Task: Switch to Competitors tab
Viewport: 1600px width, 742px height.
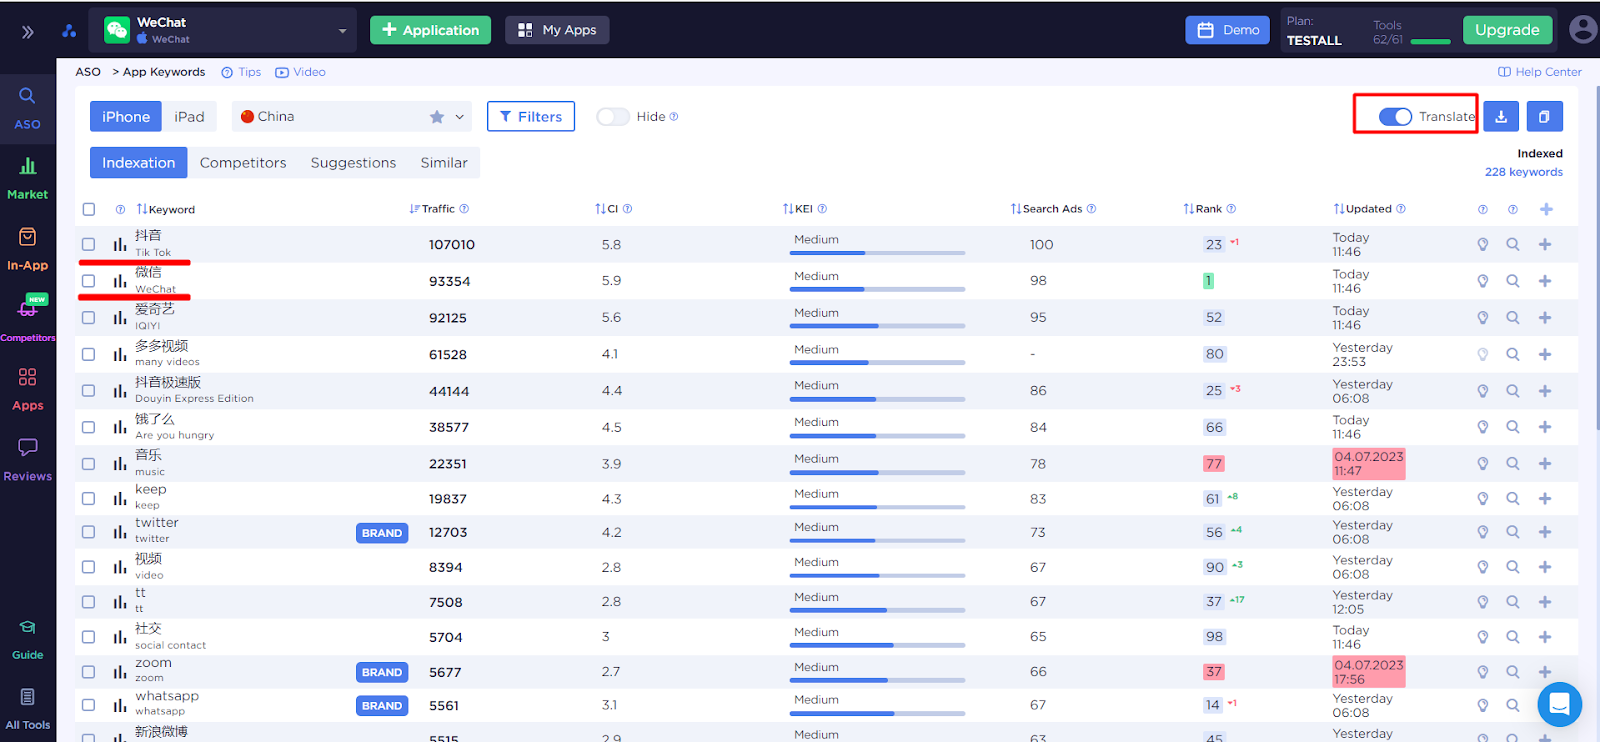Action: 243,163
